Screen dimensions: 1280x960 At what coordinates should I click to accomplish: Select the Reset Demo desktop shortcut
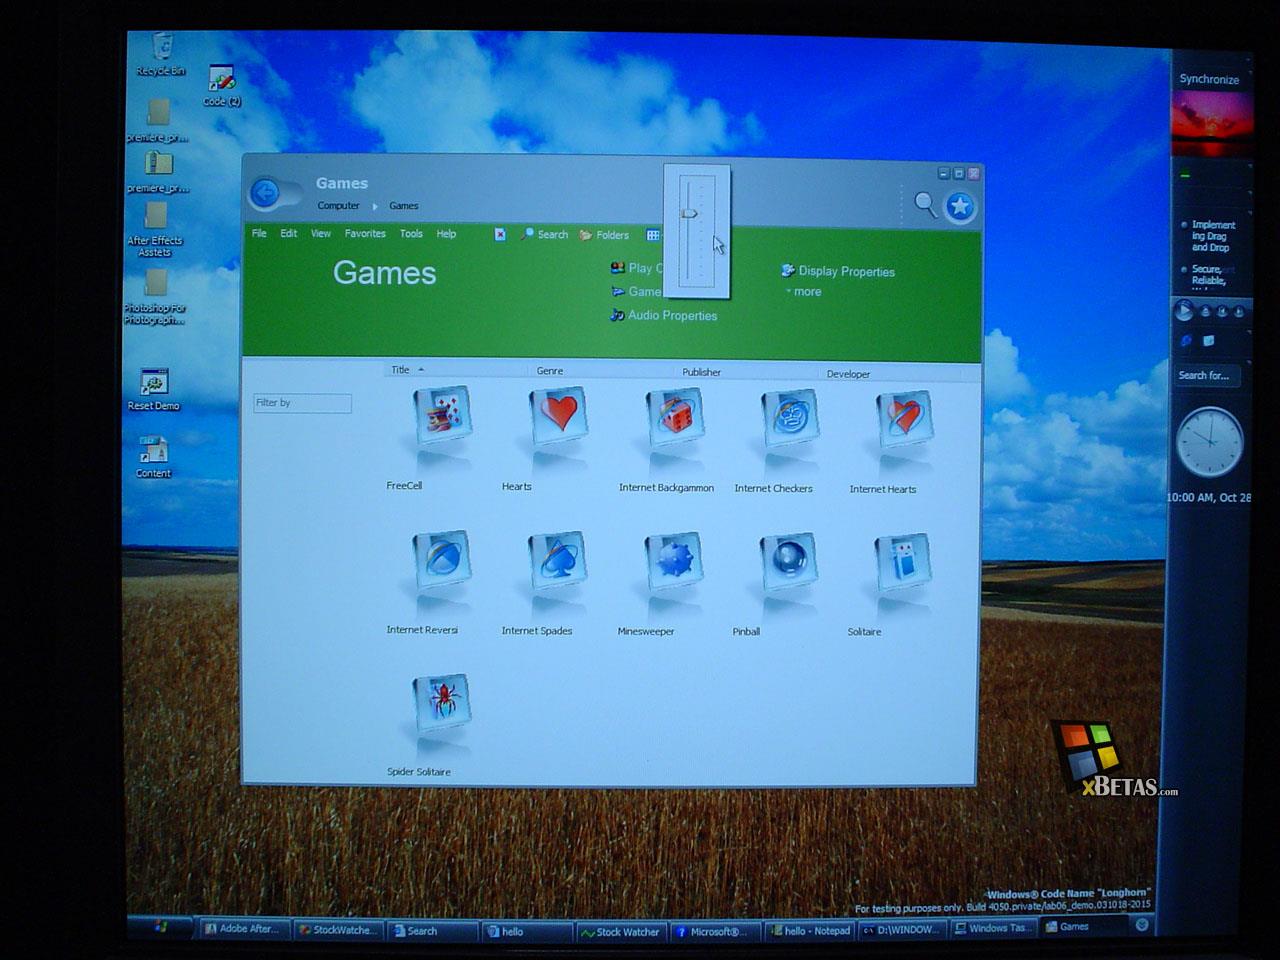click(154, 390)
